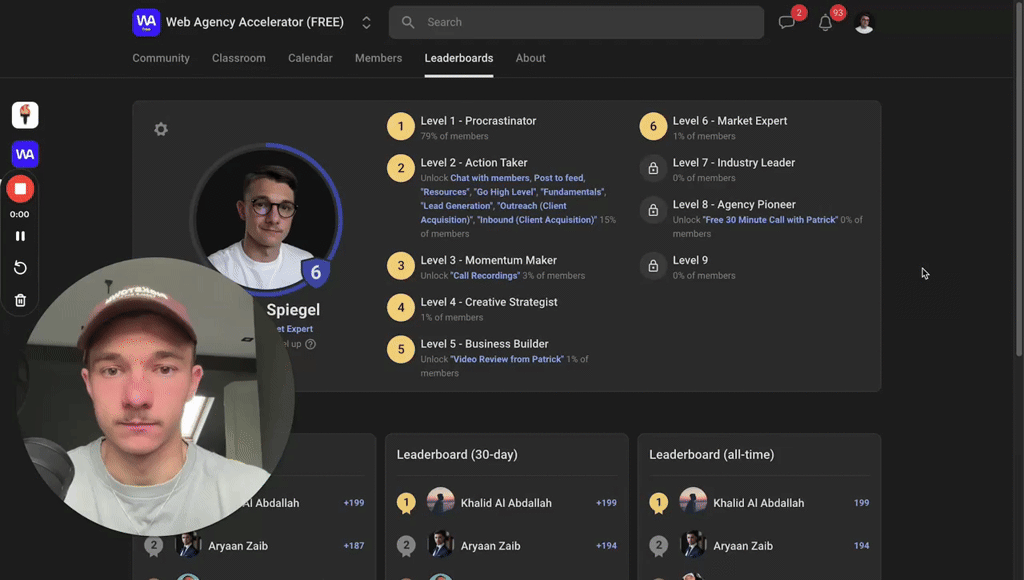
Task: Open the "Chat with members" link
Action: tap(490, 178)
